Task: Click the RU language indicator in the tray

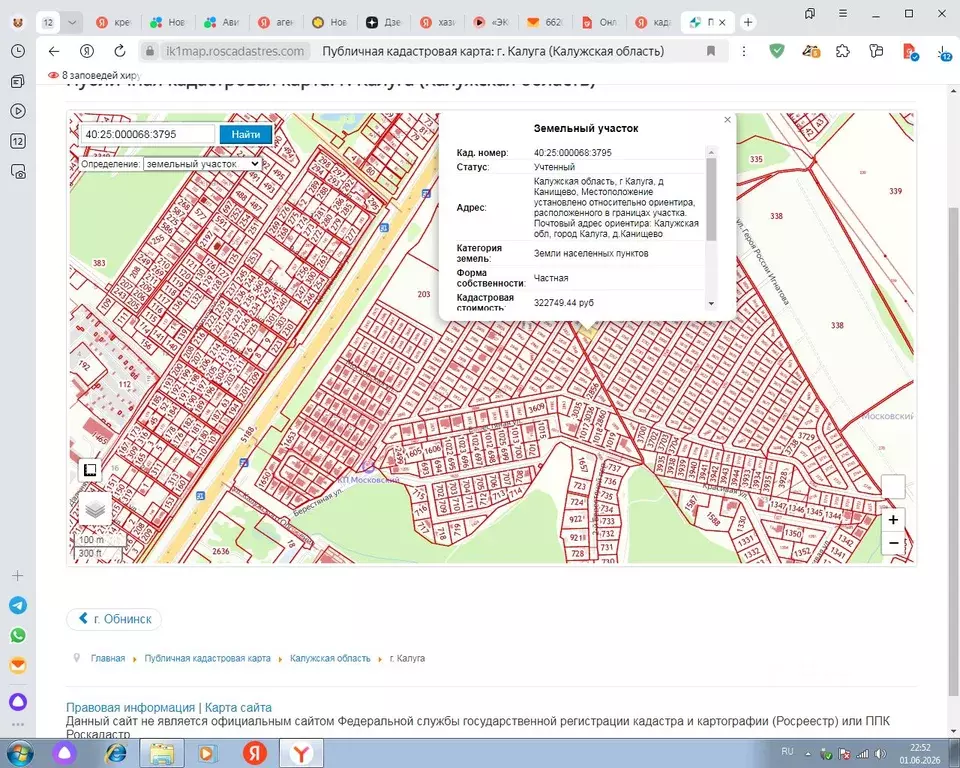Action: pyautogui.click(x=787, y=751)
